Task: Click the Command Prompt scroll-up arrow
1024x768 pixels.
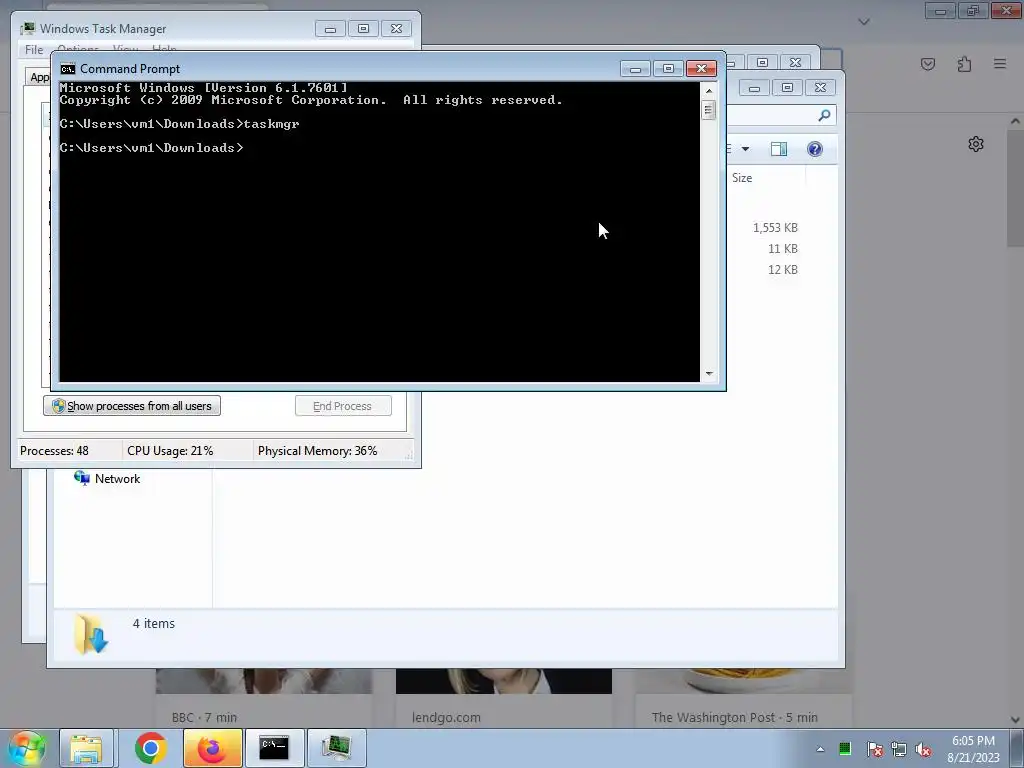Action: [709, 91]
